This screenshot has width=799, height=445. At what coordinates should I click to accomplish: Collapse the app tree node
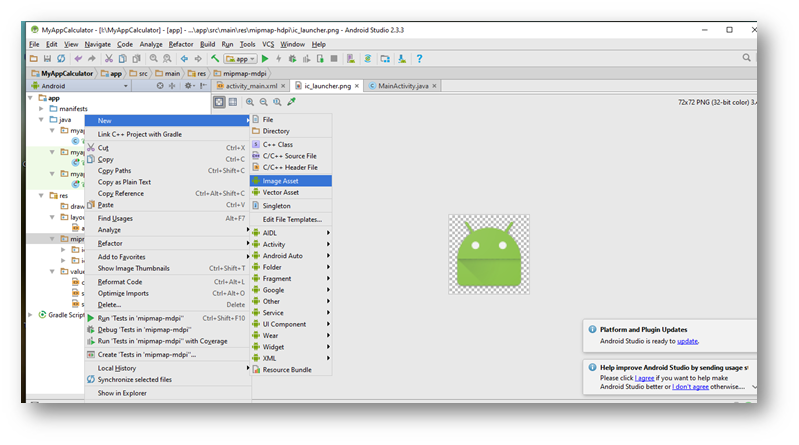[x=31, y=98]
